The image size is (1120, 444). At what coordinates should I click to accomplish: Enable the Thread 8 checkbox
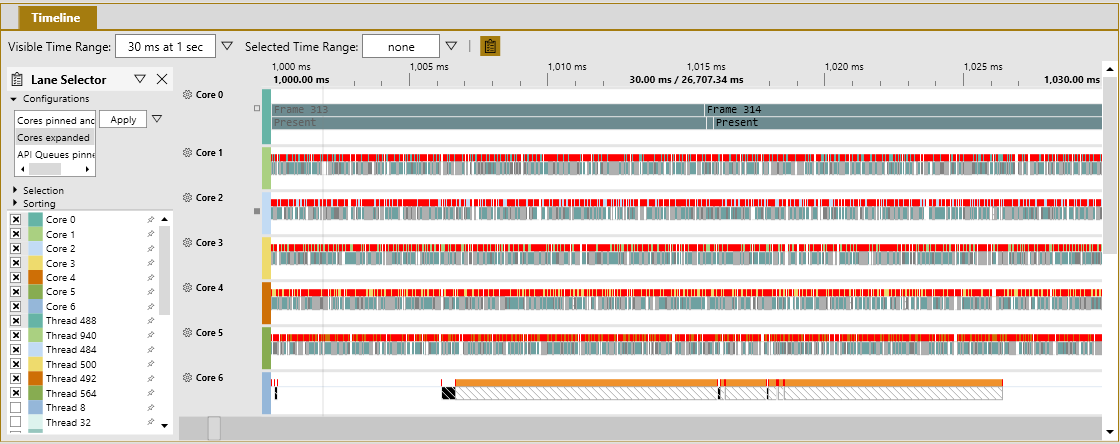[x=16, y=408]
